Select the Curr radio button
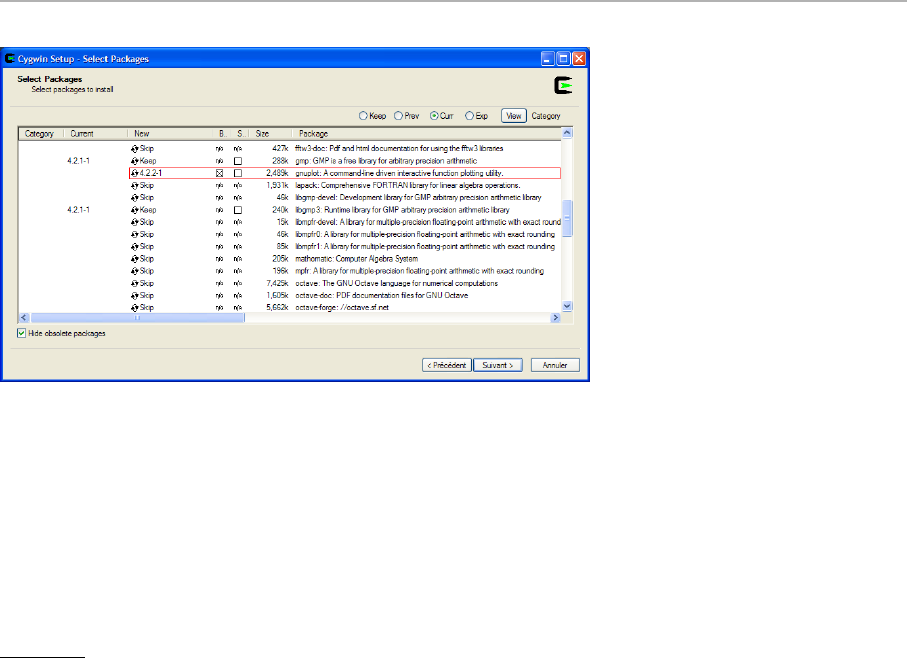Viewport: 907px width, 658px height. coord(434,116)
